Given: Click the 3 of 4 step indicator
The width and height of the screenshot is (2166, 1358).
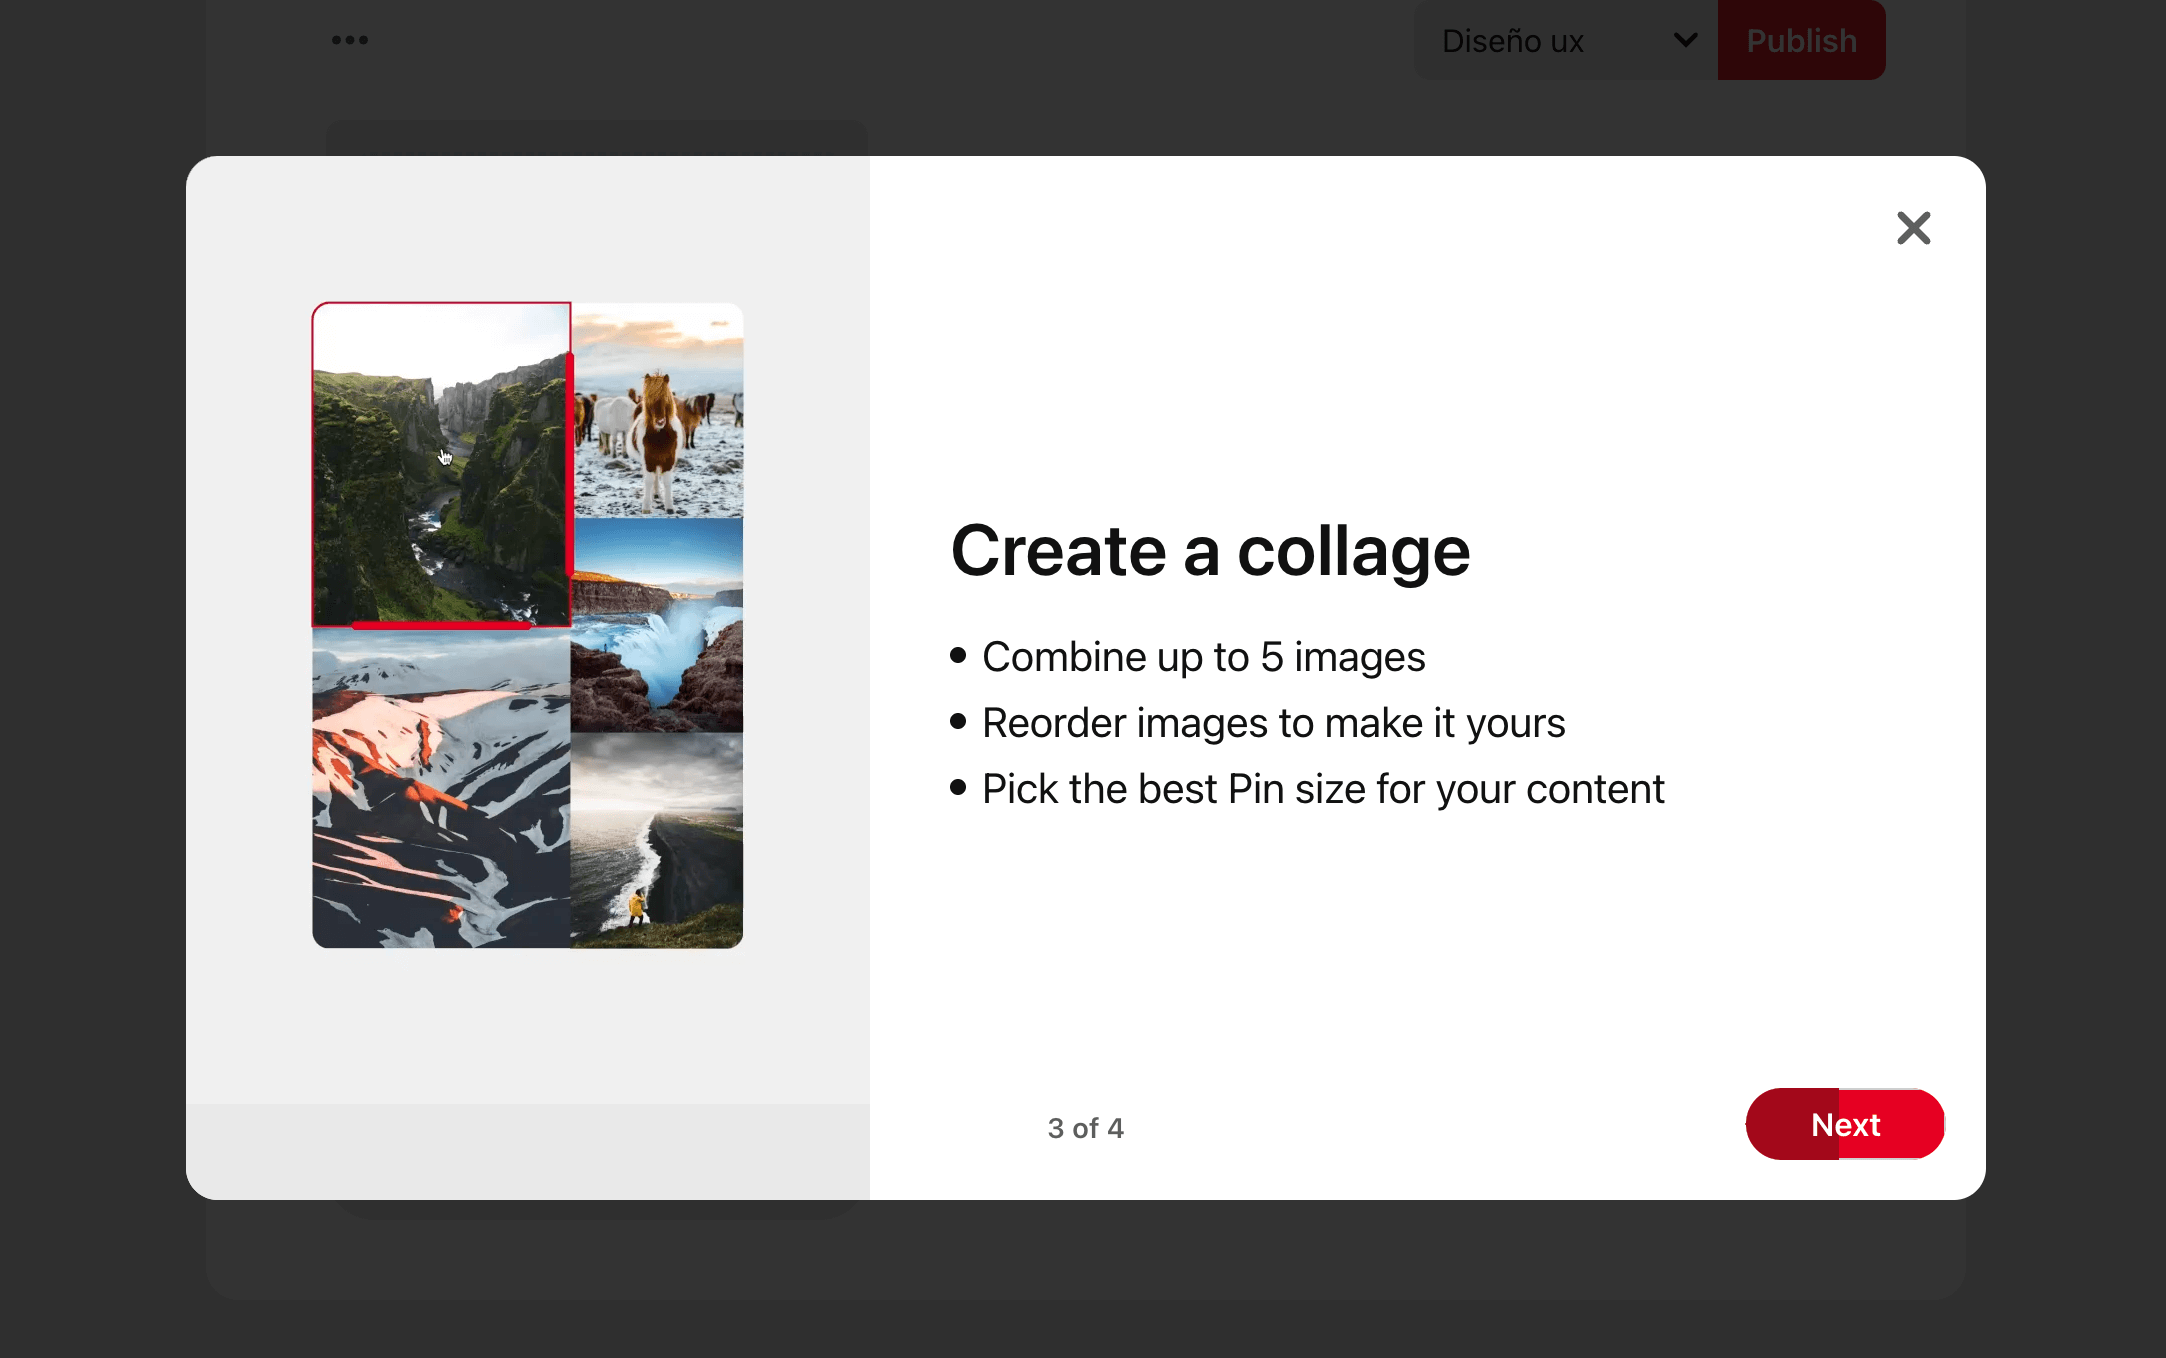Looking at the screenshot, I should 1085,1128.
